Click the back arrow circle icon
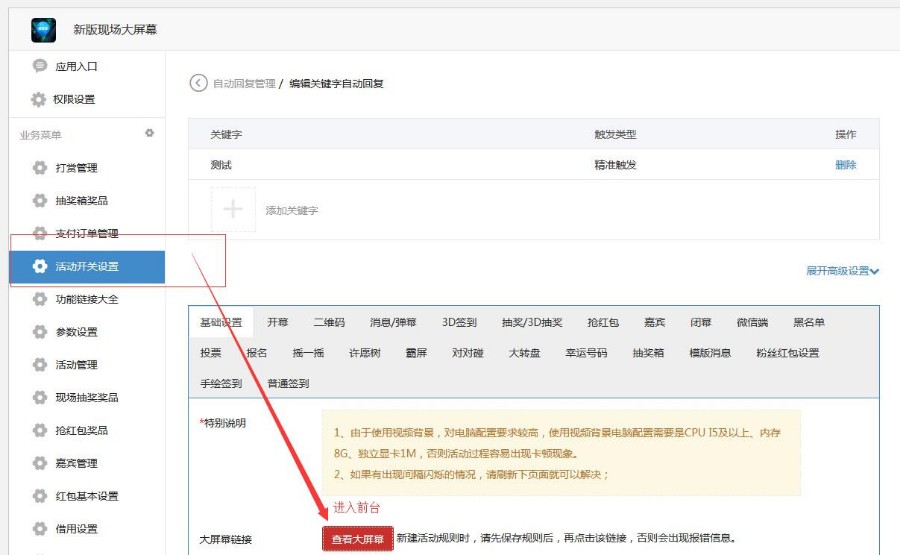Image resolution: width=900 pixels, height=555 pixels. pyautogui.click(x=198, y=83)
